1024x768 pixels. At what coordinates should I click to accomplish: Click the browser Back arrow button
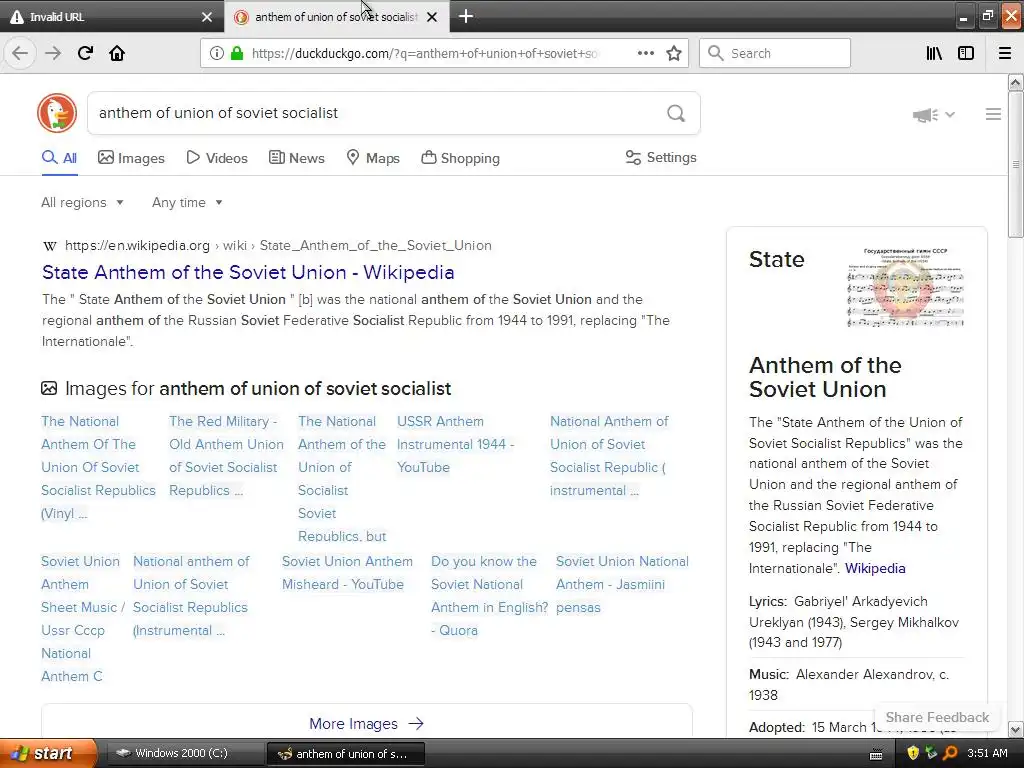click(20, 53)
